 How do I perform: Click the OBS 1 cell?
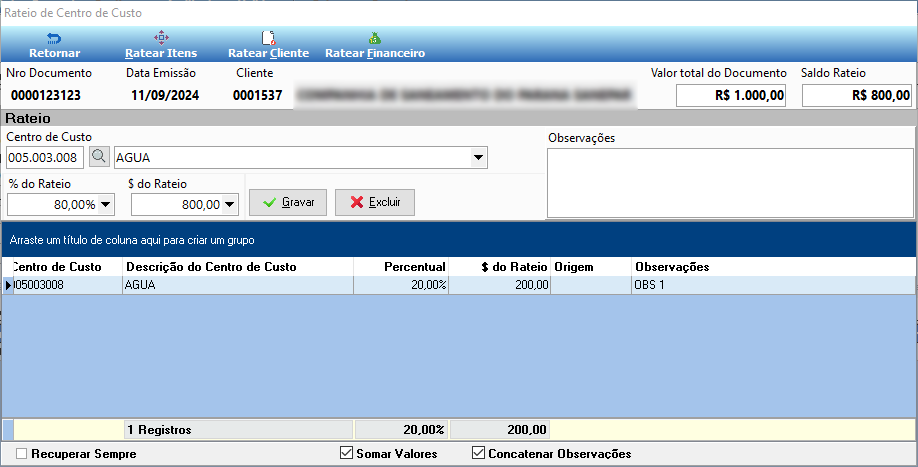[x=773, y=285]
